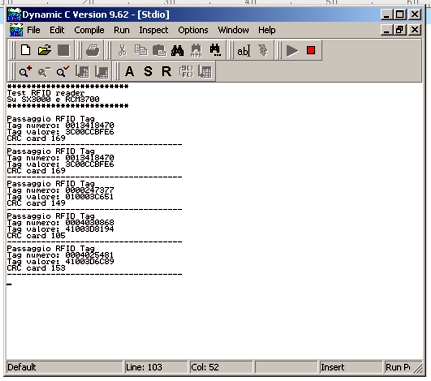The width and height of the screenshot is (431, 381).
Task: Click 'Tag numero: 0004025481' line
Action: pos(60,255)
